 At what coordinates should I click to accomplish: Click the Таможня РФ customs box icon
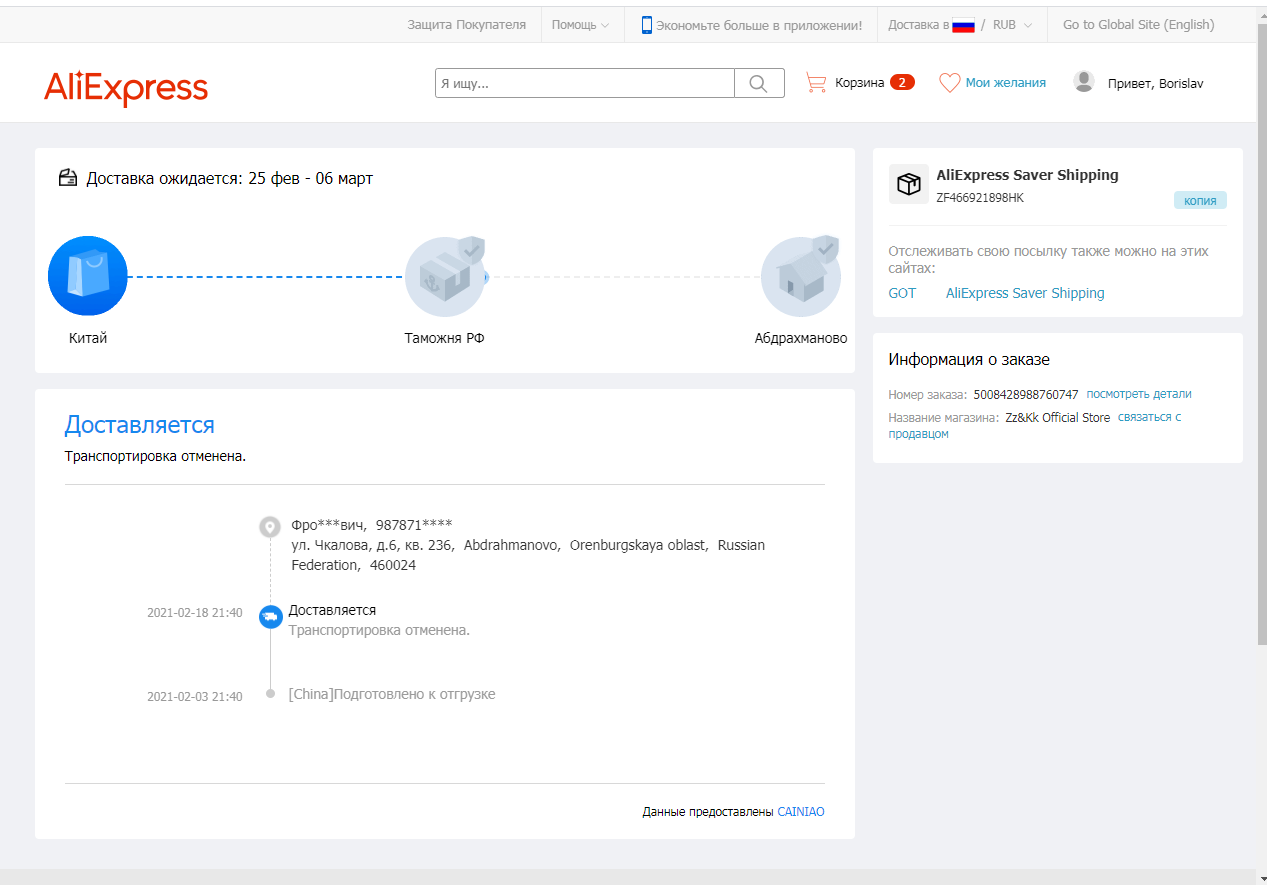click(445, 276)
